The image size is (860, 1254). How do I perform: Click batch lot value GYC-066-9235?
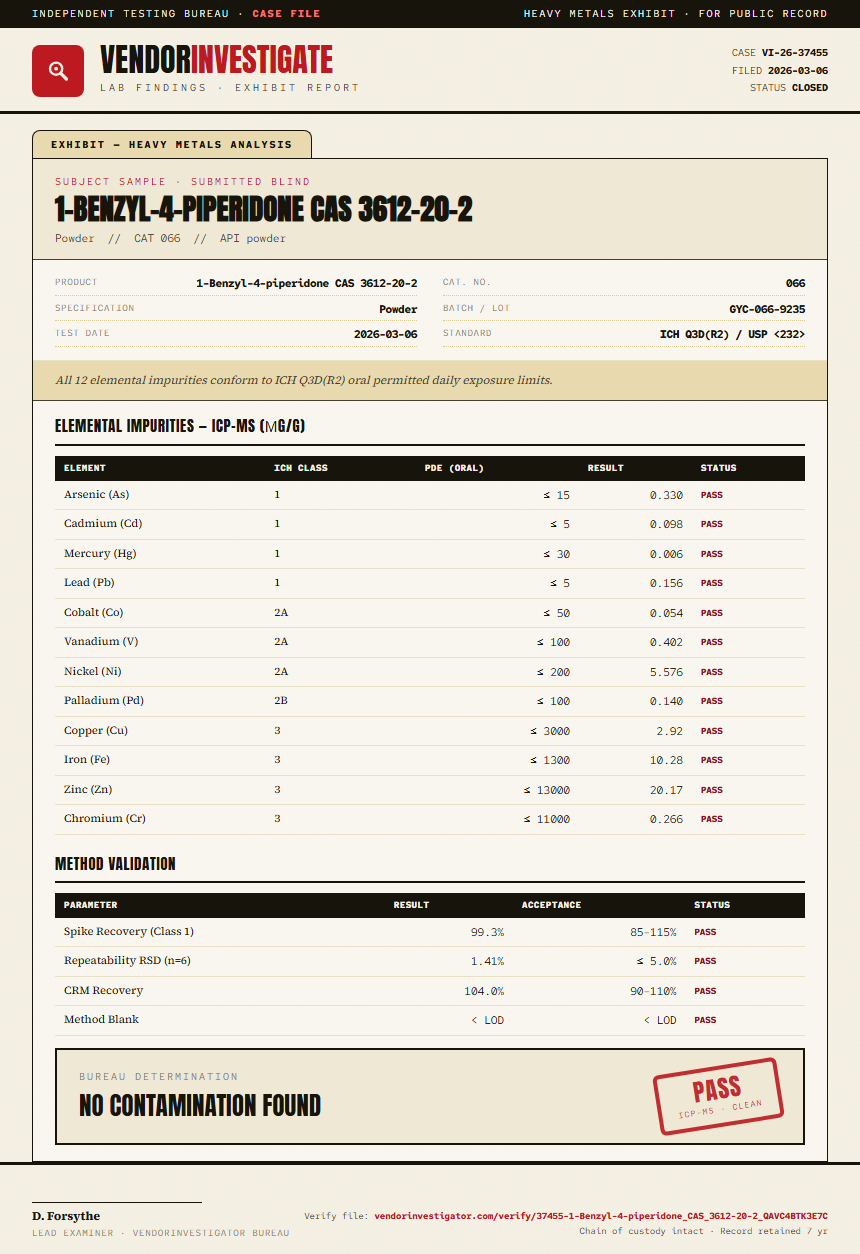point(767,309)
